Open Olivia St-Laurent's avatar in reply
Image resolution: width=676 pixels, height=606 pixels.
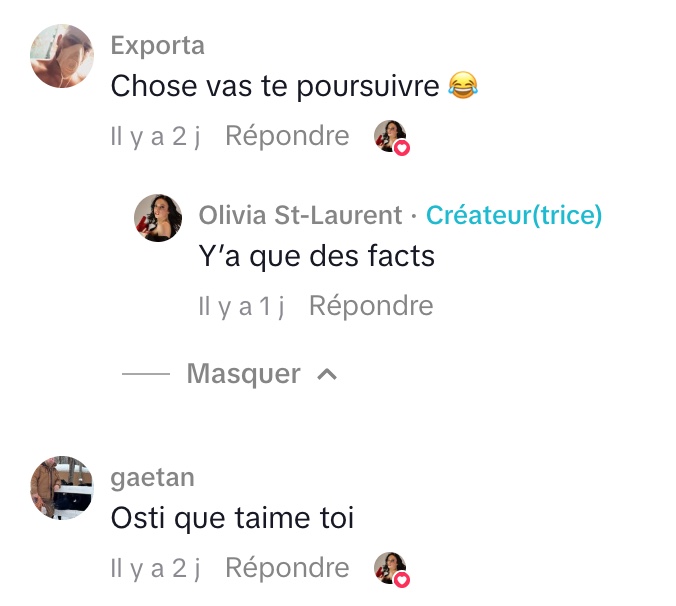(x=158, y=218)
